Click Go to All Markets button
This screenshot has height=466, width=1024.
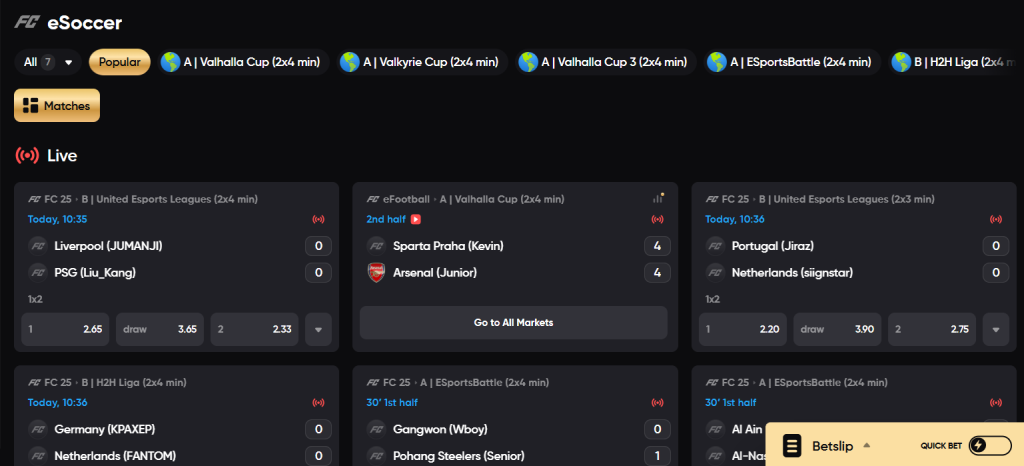pyautogui.click(x=513, y=322)
